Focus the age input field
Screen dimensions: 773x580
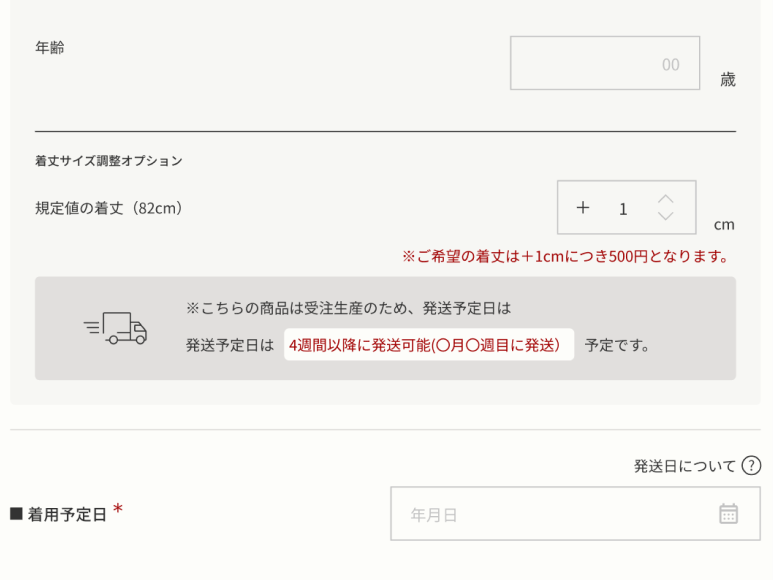click(604, 64)
